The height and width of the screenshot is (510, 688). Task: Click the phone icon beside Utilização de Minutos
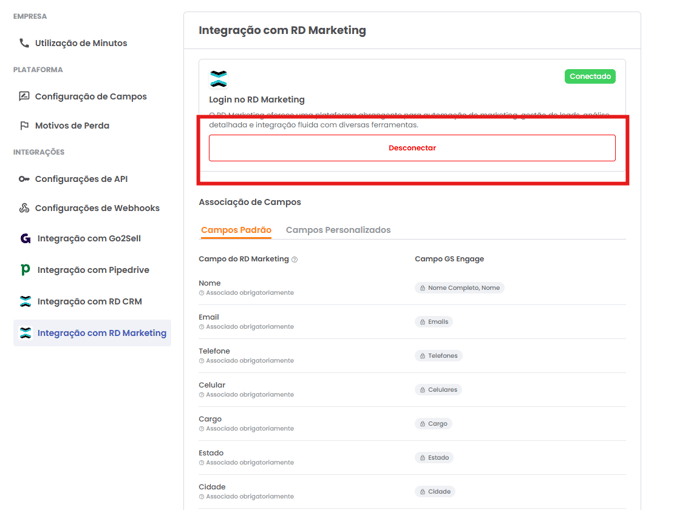point(24,43)
